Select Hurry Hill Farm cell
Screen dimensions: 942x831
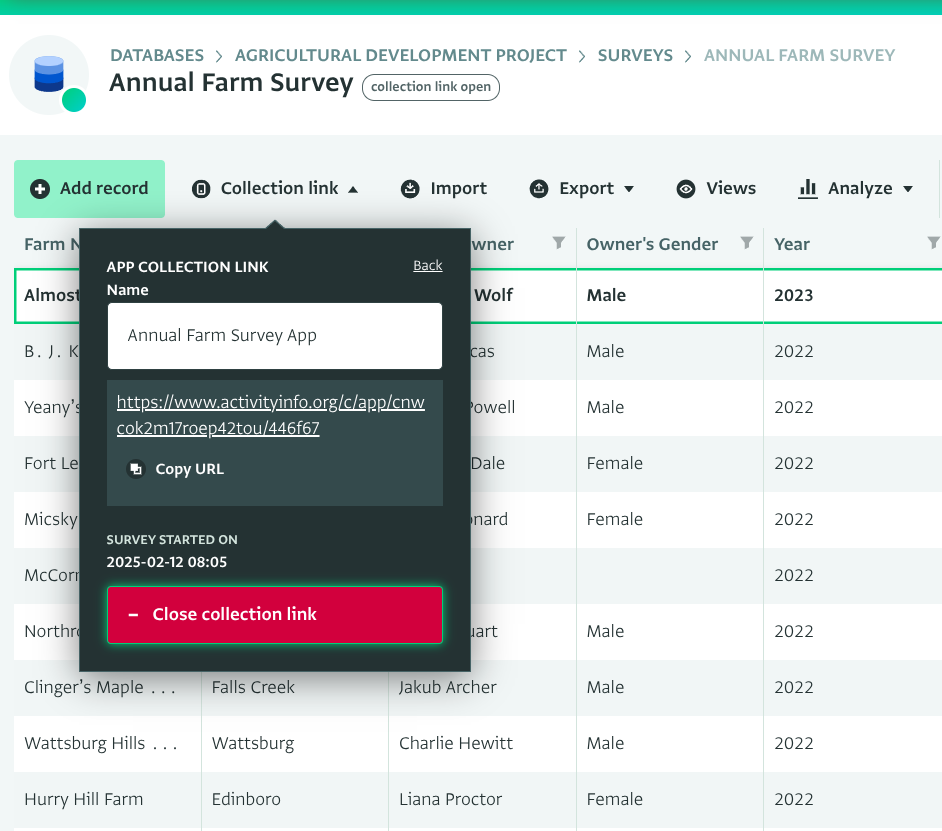point(108,799)
